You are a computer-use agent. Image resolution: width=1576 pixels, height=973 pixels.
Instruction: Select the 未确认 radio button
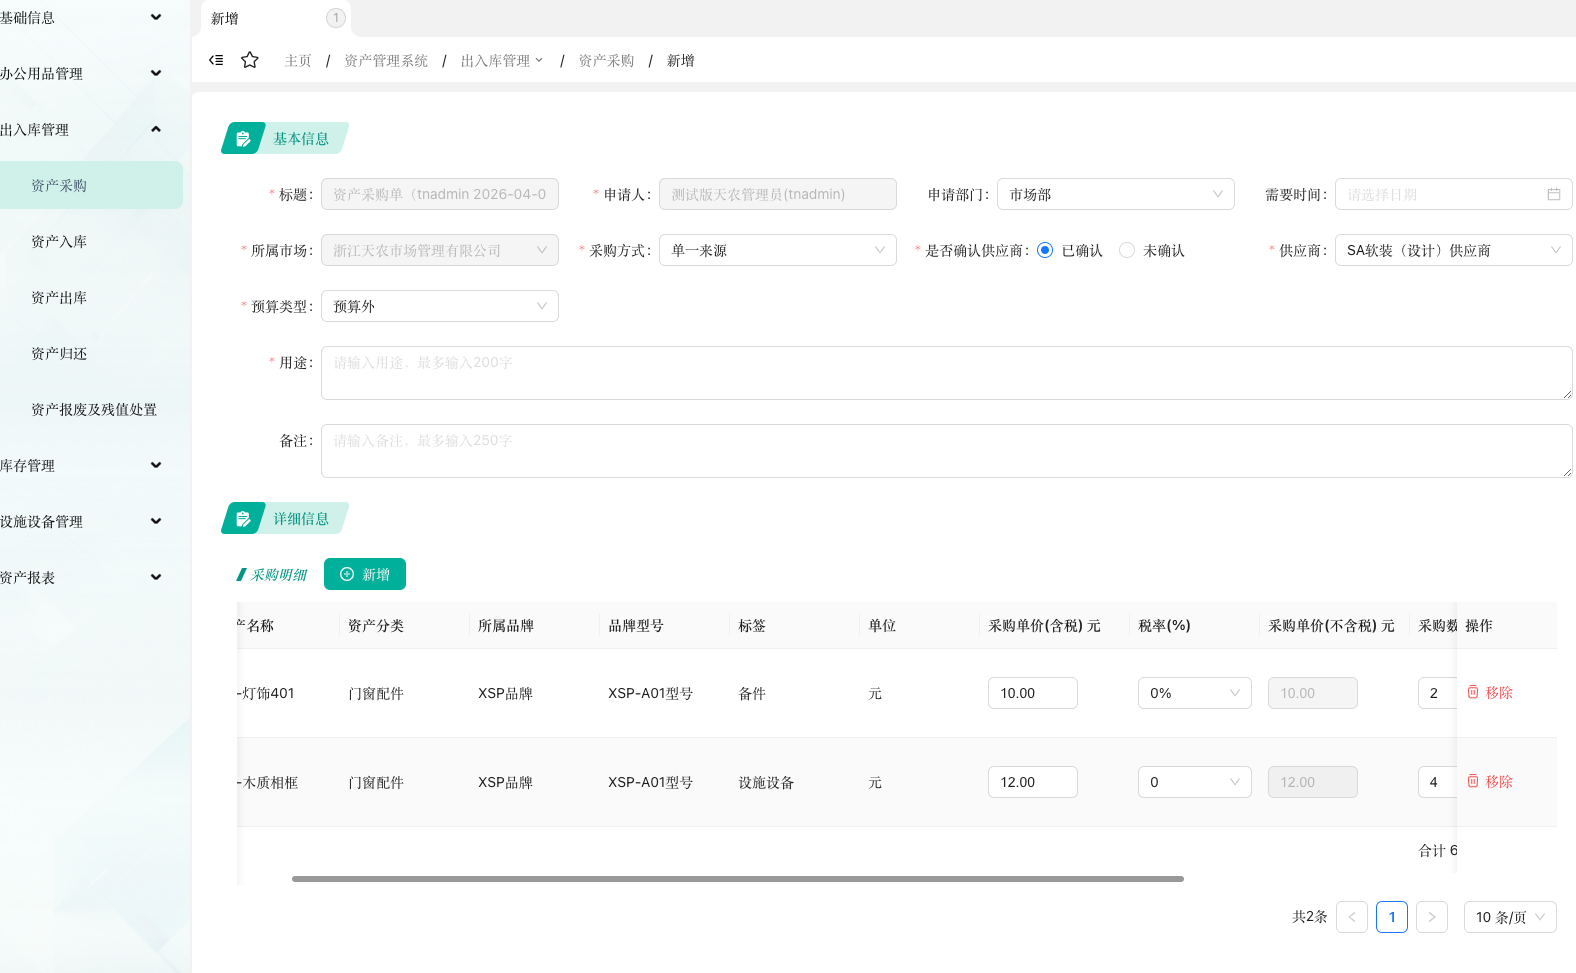[1127, 250]
